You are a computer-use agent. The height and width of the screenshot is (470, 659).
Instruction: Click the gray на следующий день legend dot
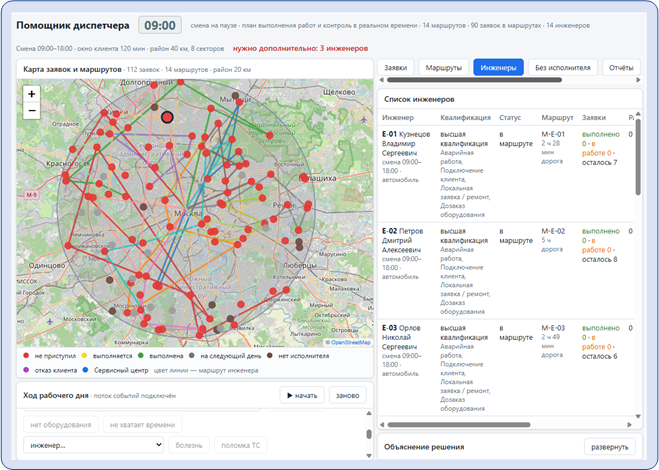click(x=192, y=356)
